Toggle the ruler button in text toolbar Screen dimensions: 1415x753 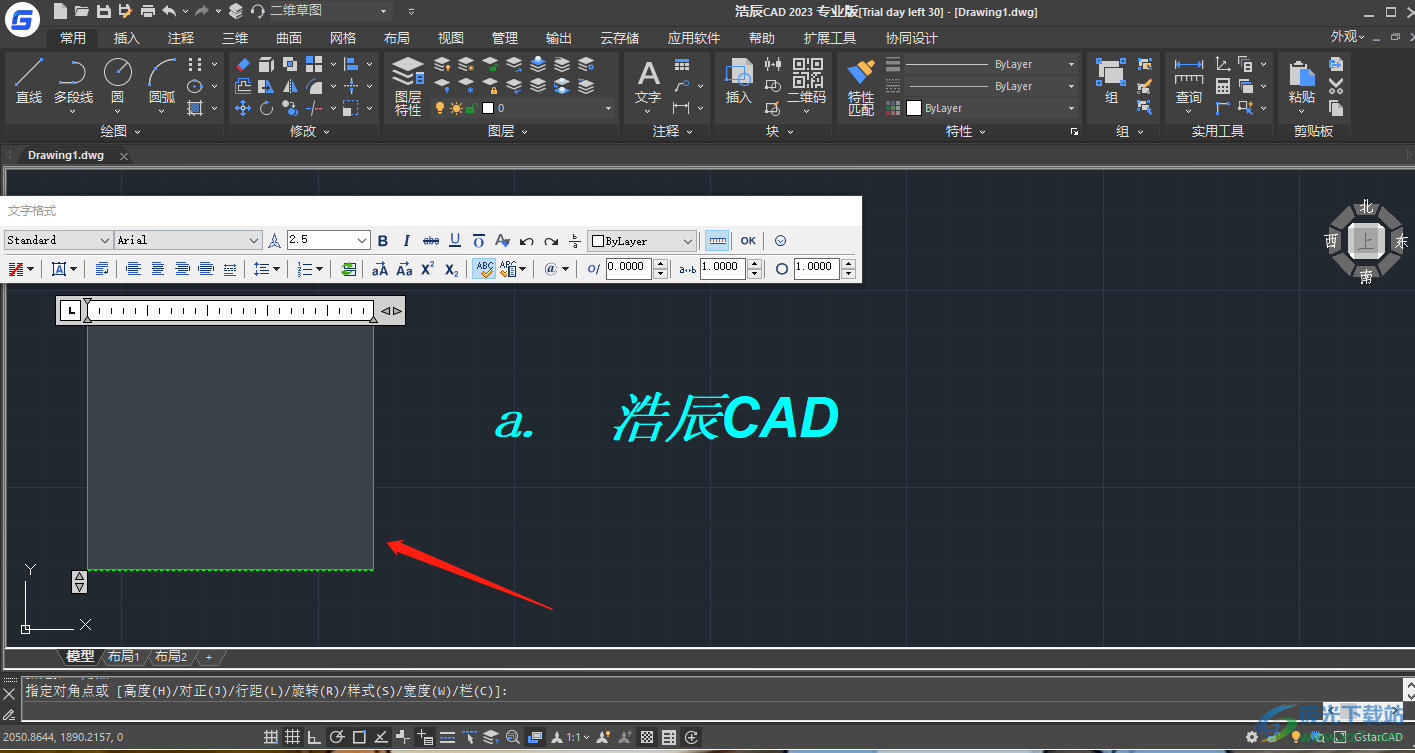[717, 241]
